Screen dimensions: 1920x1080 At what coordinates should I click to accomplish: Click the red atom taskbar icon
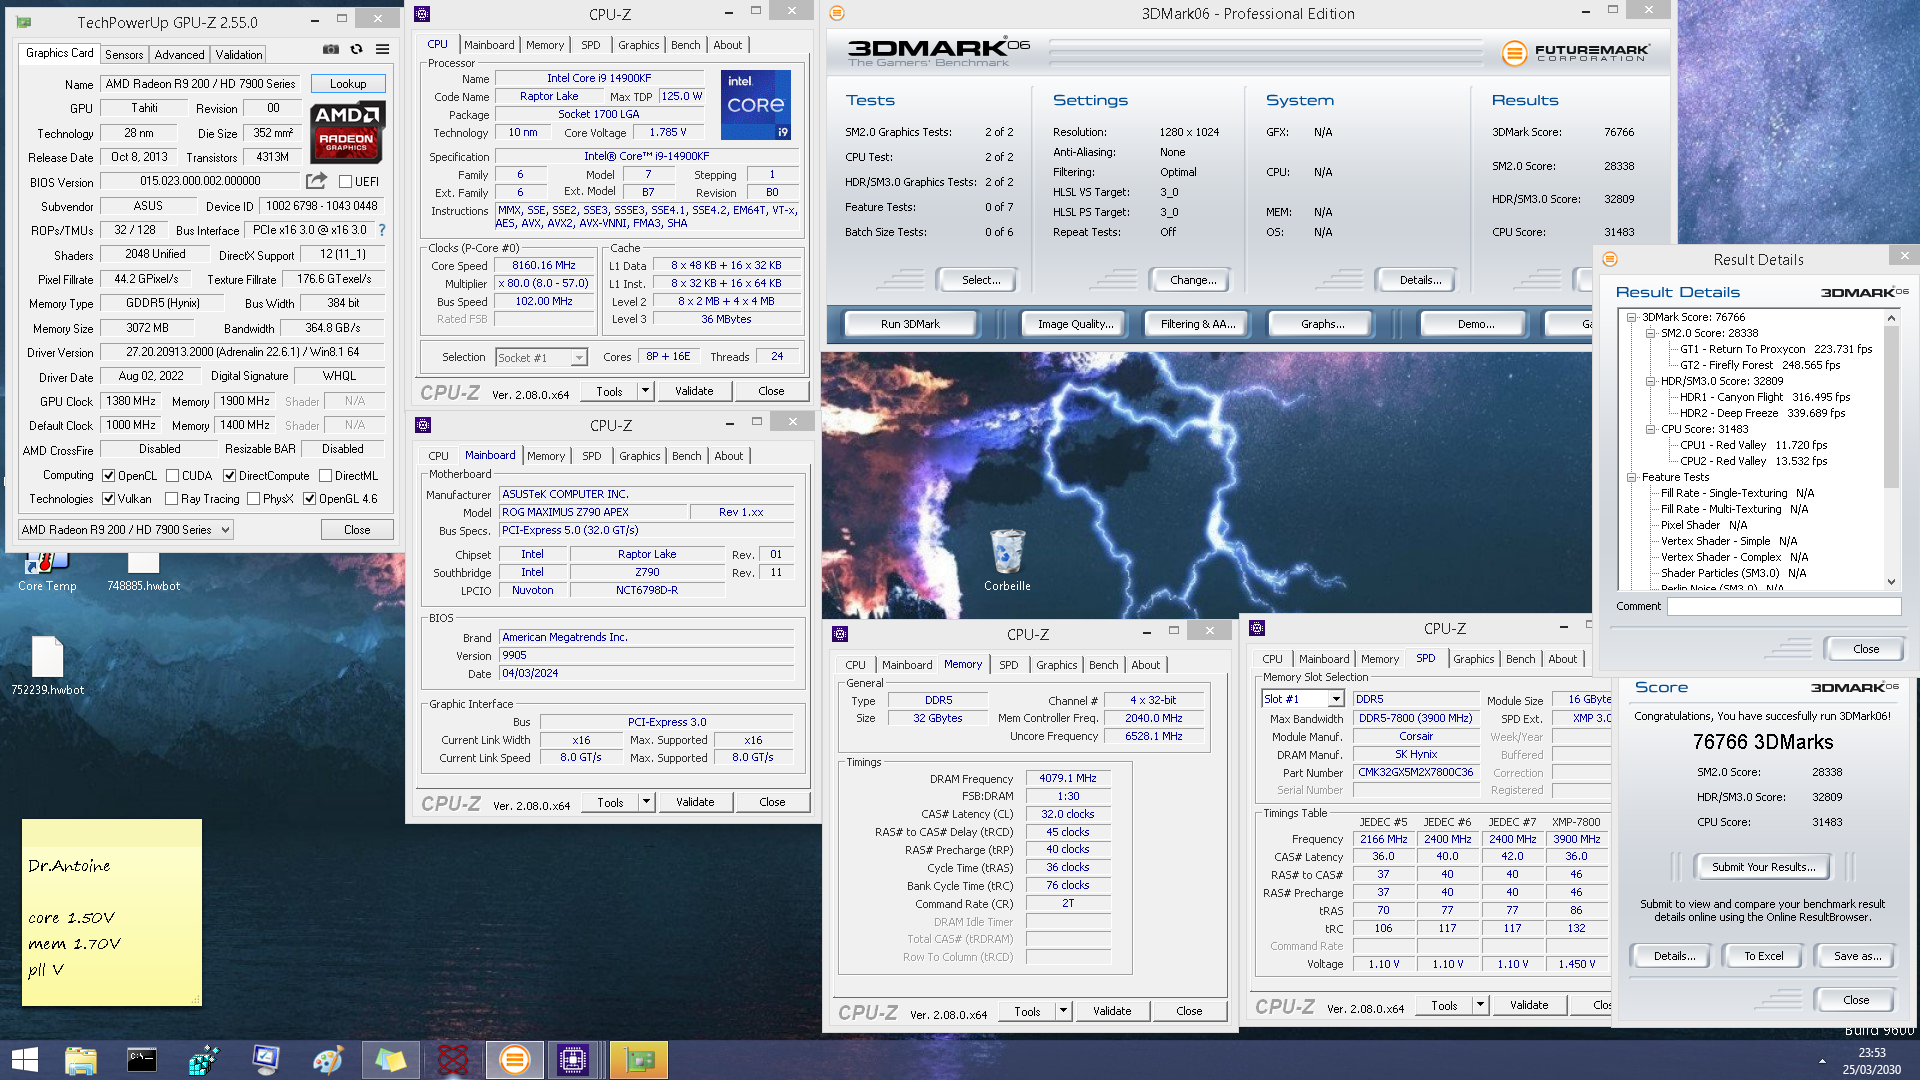tap(453, 1060)
